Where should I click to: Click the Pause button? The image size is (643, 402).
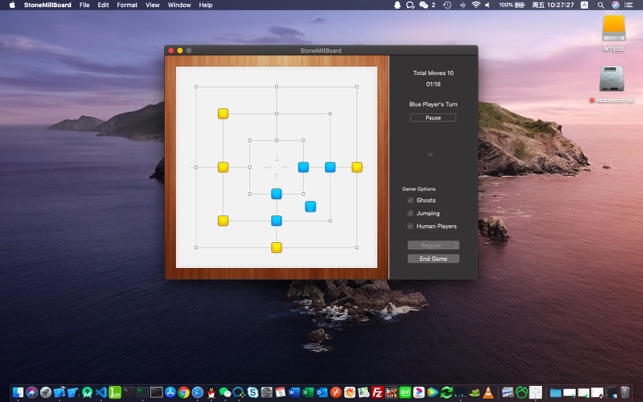point(433,118)
